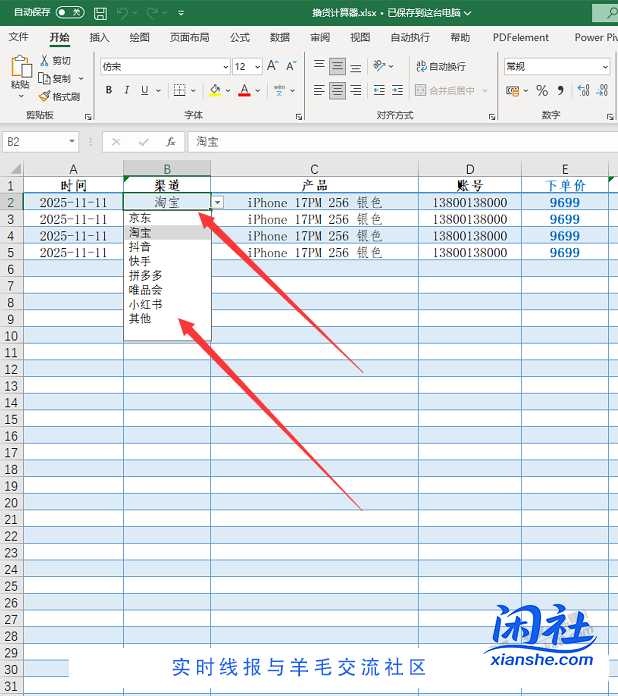Open the PDFelement ribbon tab

click(521, 37)
